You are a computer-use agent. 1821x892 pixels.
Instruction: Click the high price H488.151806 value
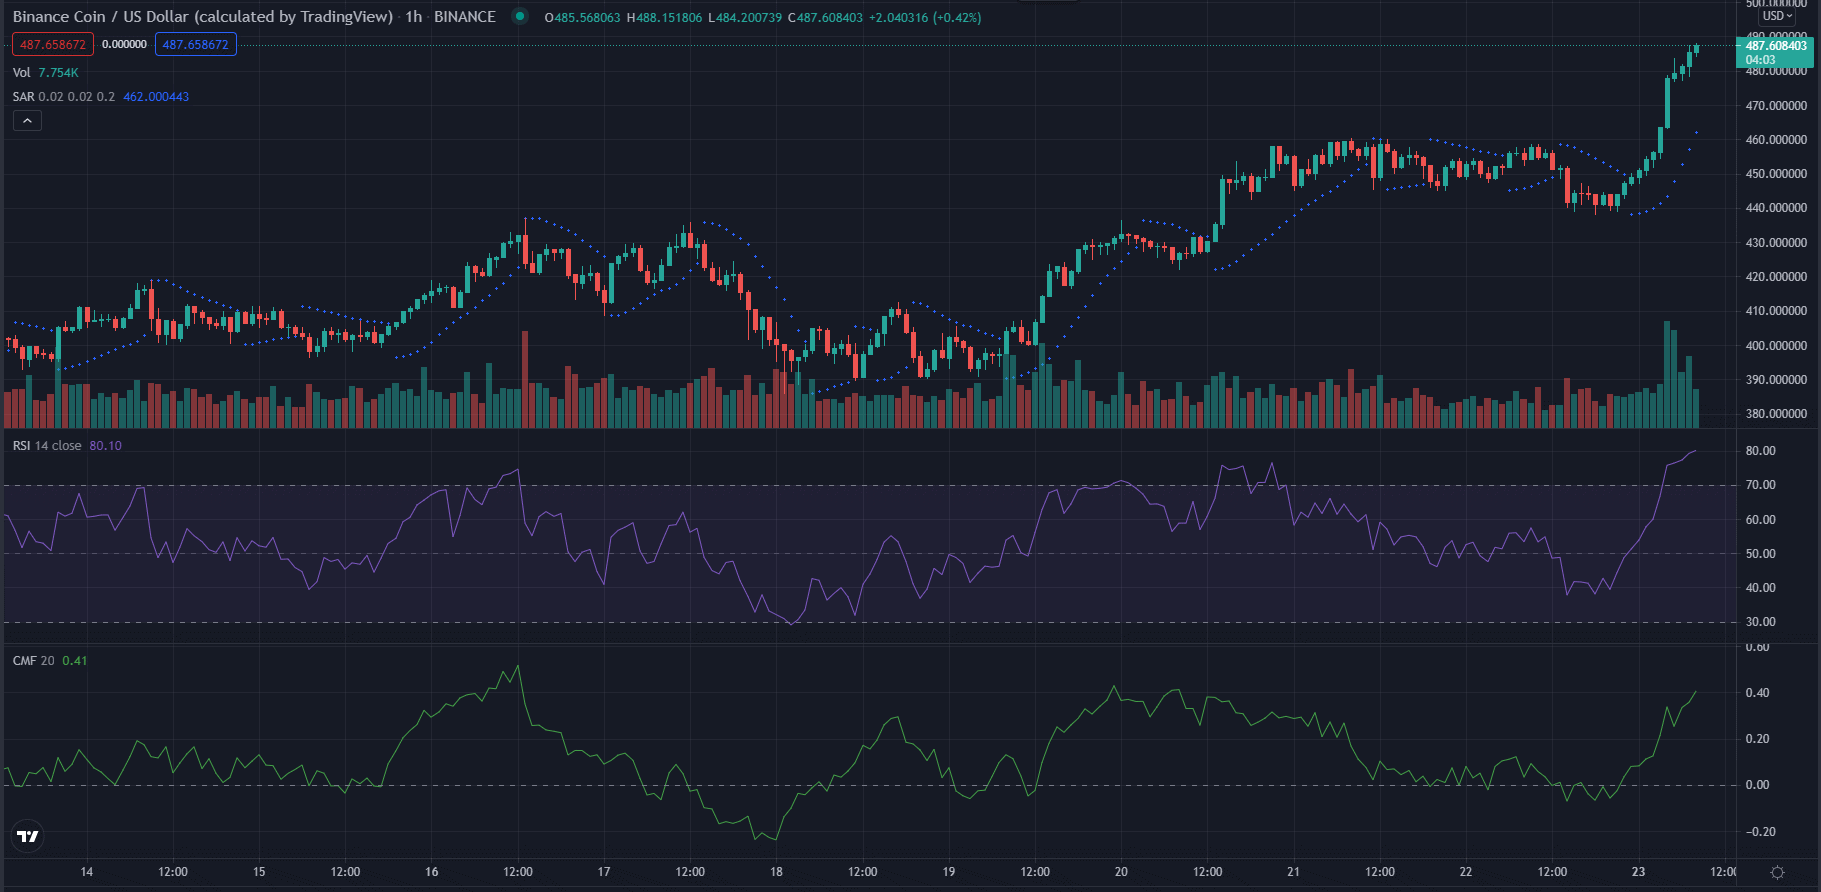coord(664,18)
